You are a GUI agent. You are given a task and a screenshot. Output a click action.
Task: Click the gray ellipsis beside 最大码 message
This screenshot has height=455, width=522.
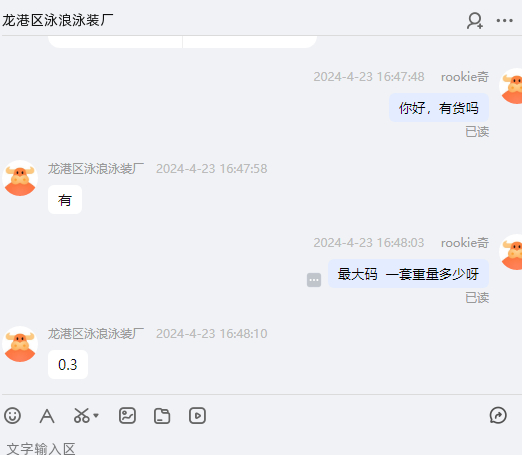tap(314, 280)
